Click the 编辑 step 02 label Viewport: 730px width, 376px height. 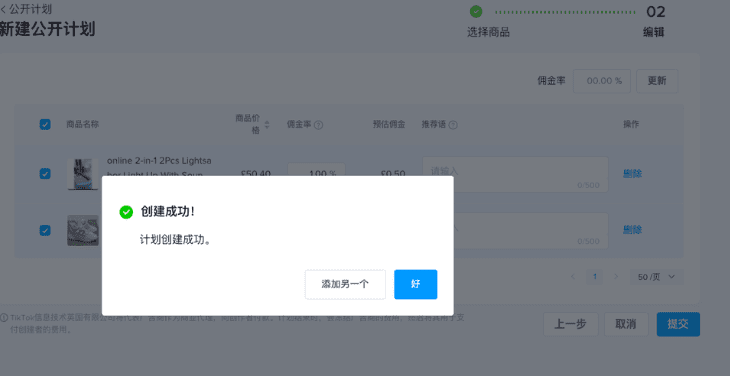coord(654,32)
